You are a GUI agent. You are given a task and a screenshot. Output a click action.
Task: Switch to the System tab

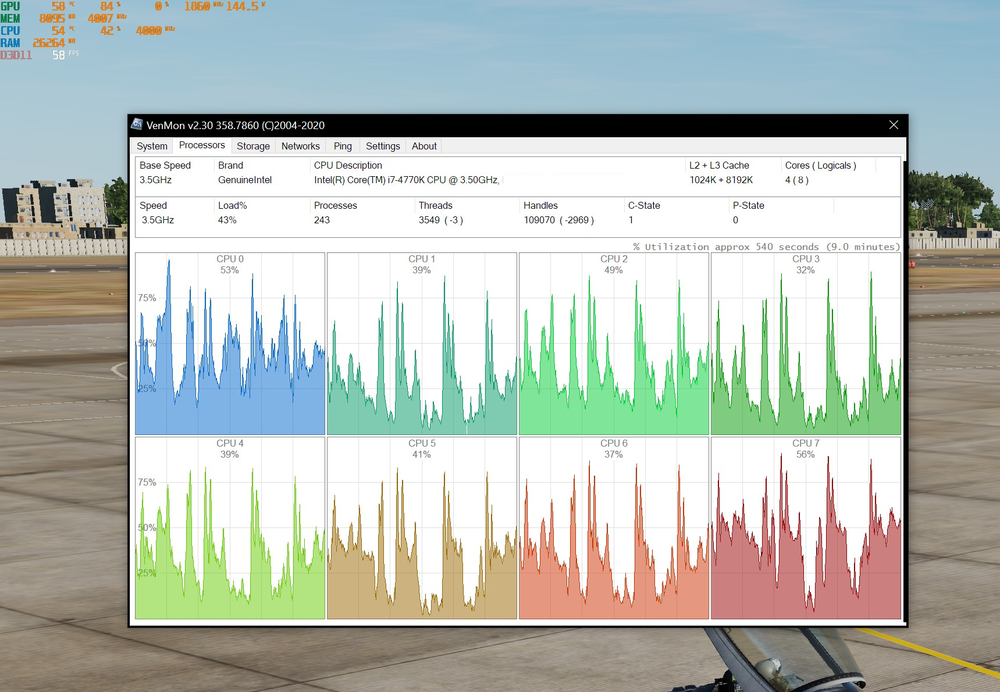pos(152,146)
